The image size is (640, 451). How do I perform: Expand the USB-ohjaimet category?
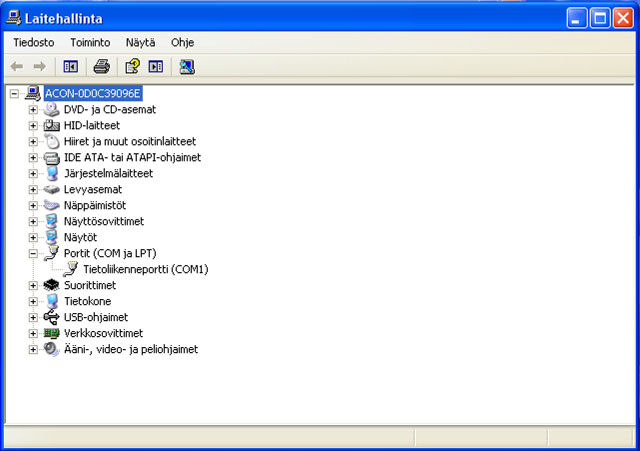33,318
